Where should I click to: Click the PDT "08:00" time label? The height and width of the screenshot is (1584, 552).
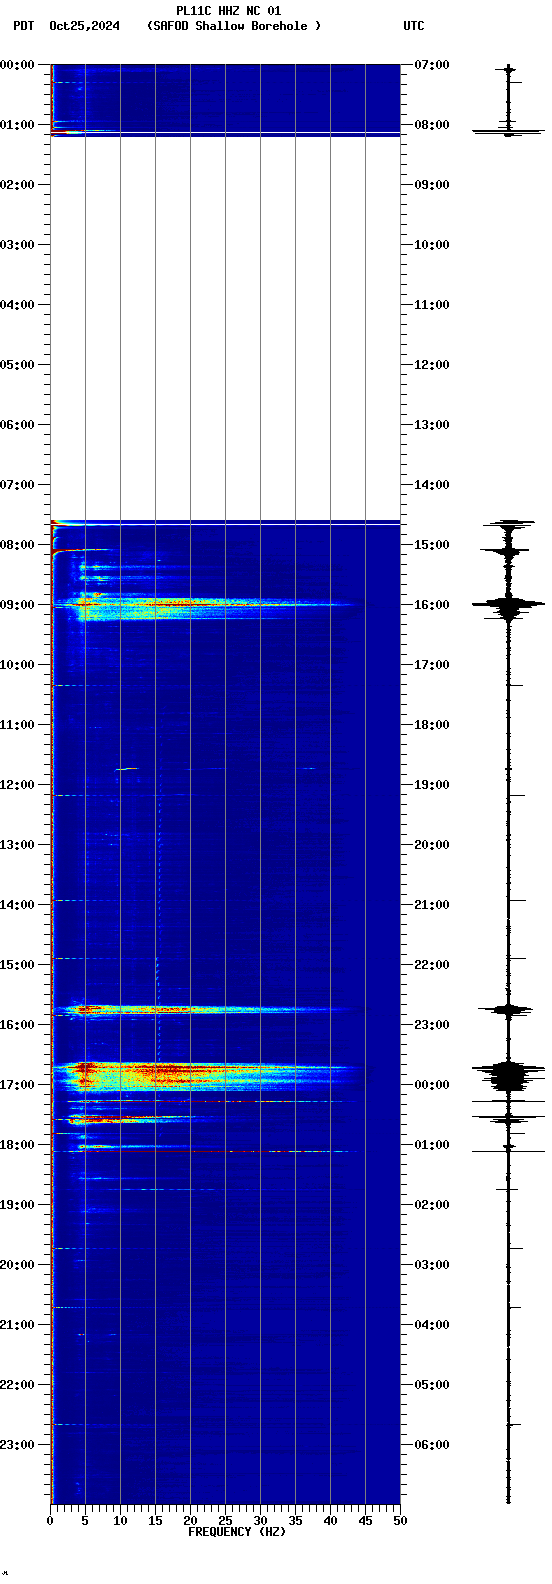[x=17, y=545]
